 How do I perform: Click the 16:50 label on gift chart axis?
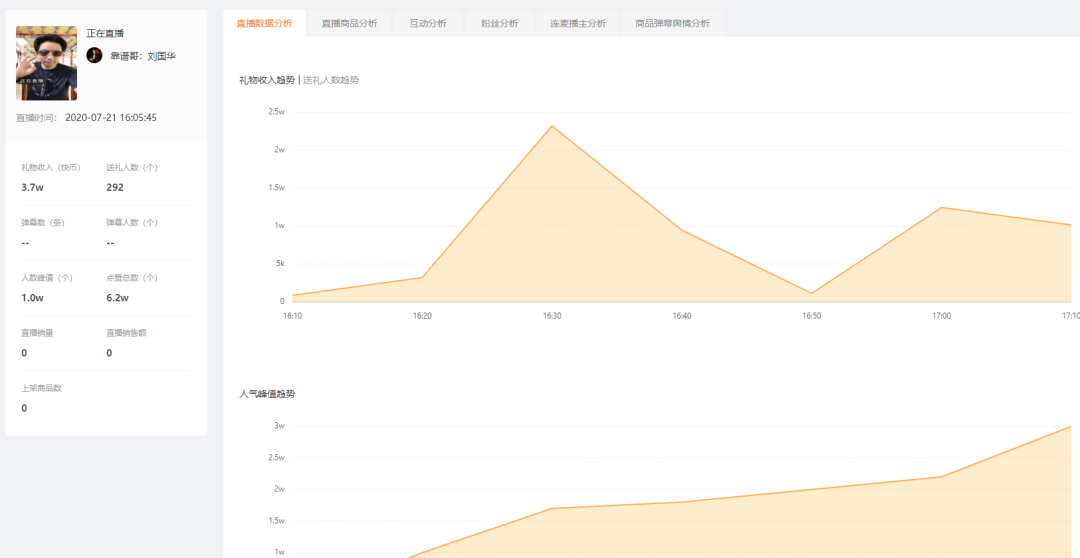pos(811,316)
